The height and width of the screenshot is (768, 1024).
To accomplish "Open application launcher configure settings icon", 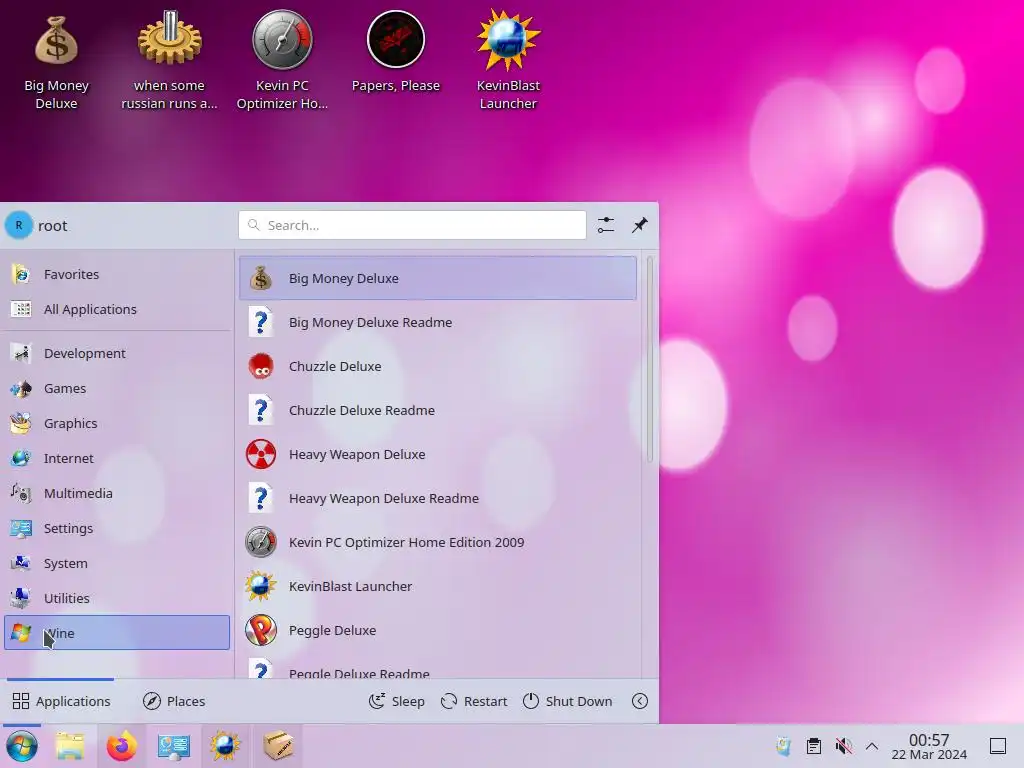I will point(605,225).
